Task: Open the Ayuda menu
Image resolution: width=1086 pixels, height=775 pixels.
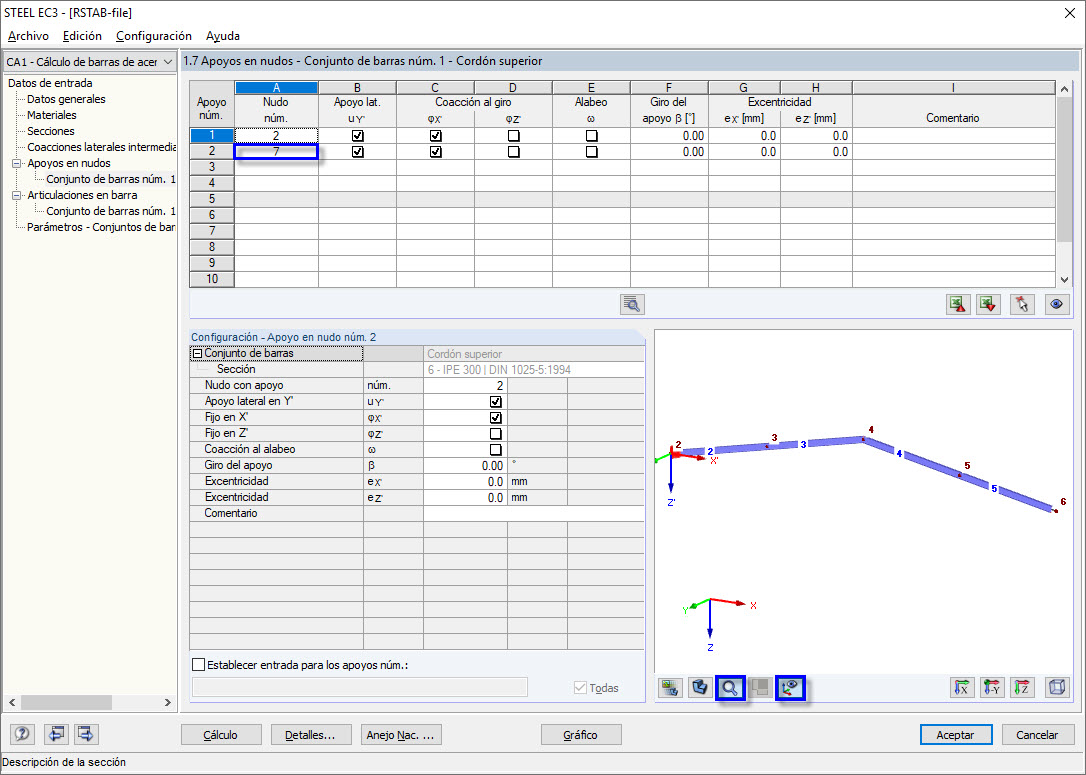Action: pos(223,36)
